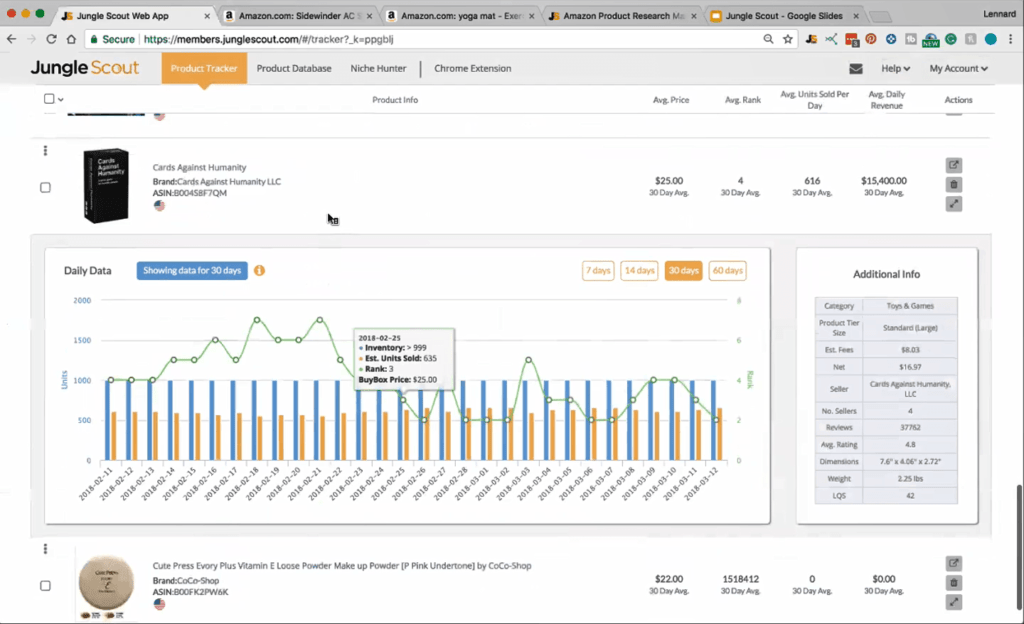The width and height of the screenshot is (1024, 624).
Task: Open three-dot menu for Cute Press powder
Action: pyautogui.click(x=45, y=549)
